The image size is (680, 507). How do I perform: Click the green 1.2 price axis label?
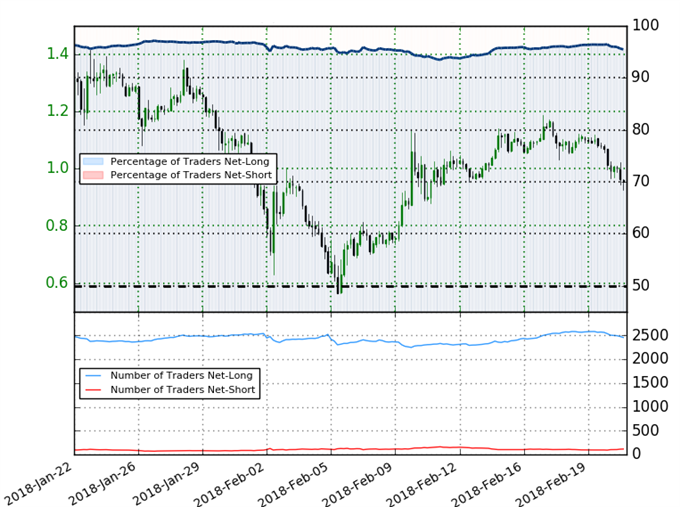pyautogui.click(x=58, y=111)
